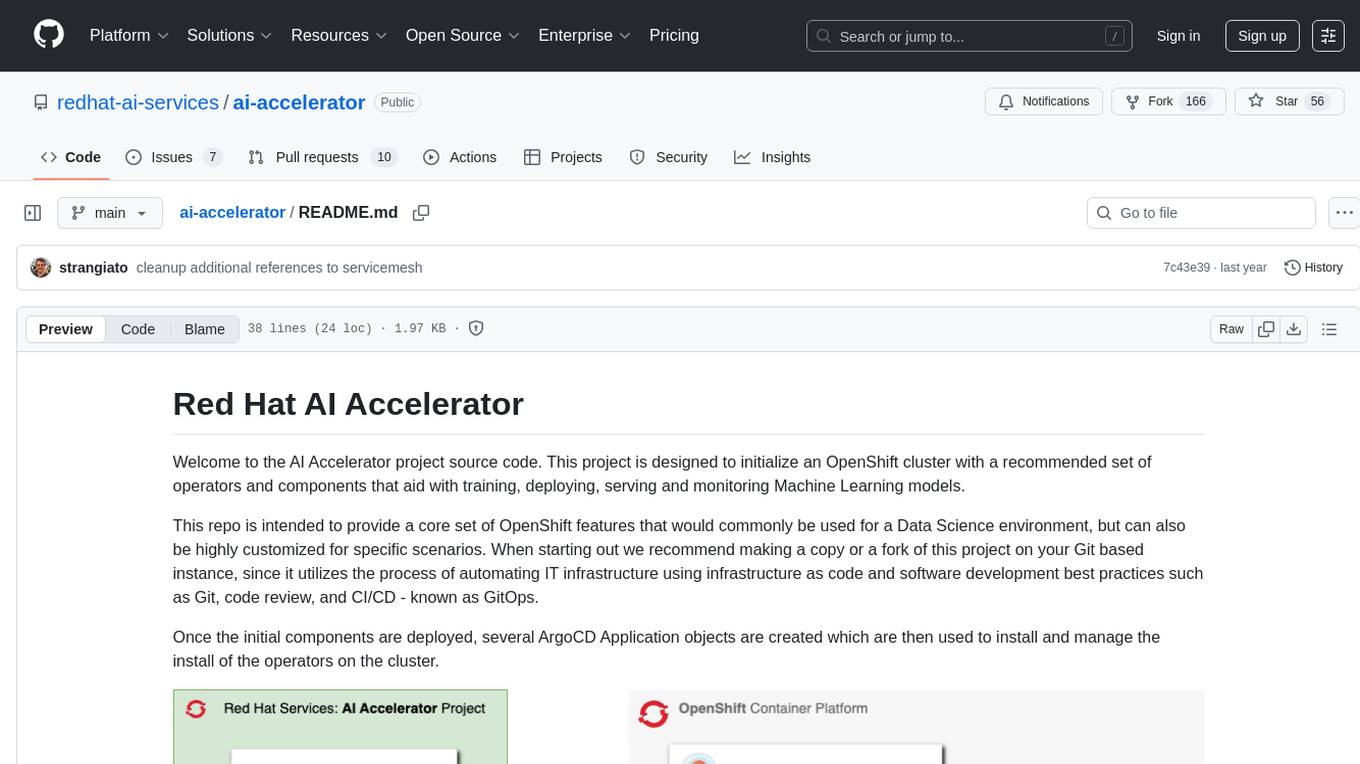1360x764 pixels.
Task: Open appearance settings icon in header
Action: (x=1328, y=36)
